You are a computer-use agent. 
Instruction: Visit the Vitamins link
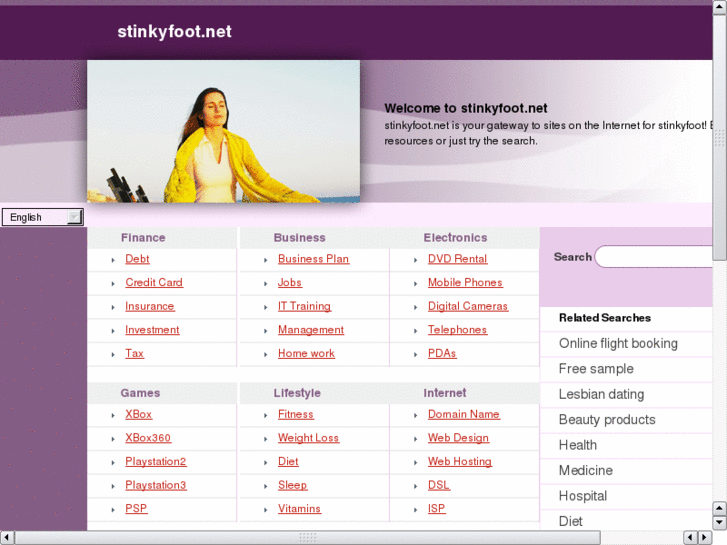pyautogui.click(x=299, y=509)
